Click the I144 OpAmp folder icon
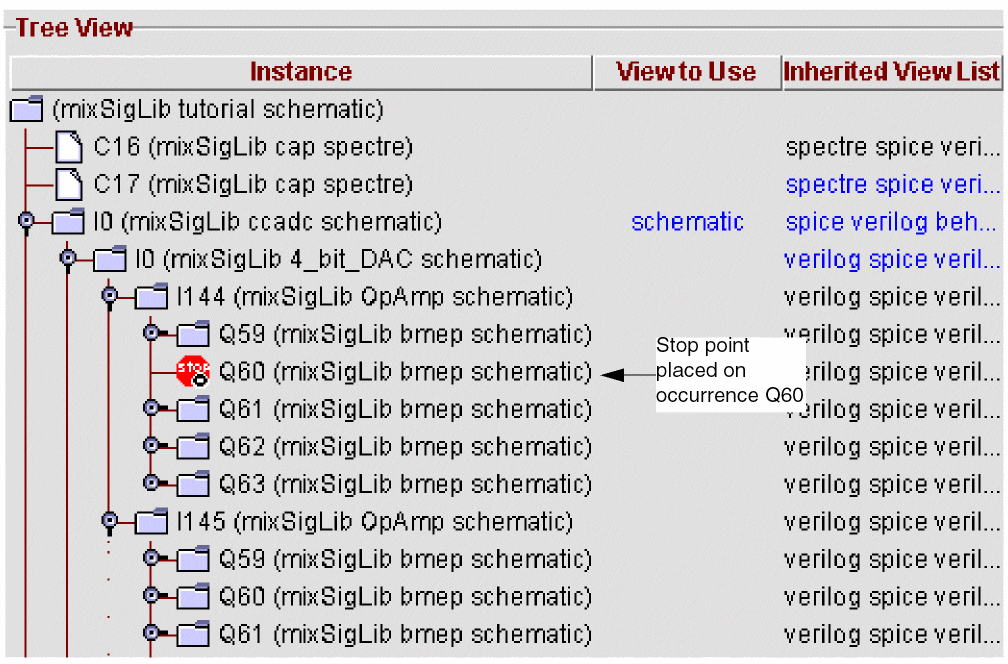1008x664 pixels. click(x=151, y=297)
